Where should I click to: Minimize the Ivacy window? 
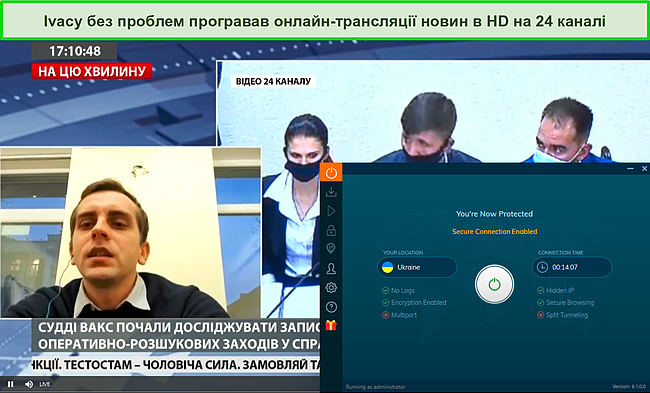[631, 169]
